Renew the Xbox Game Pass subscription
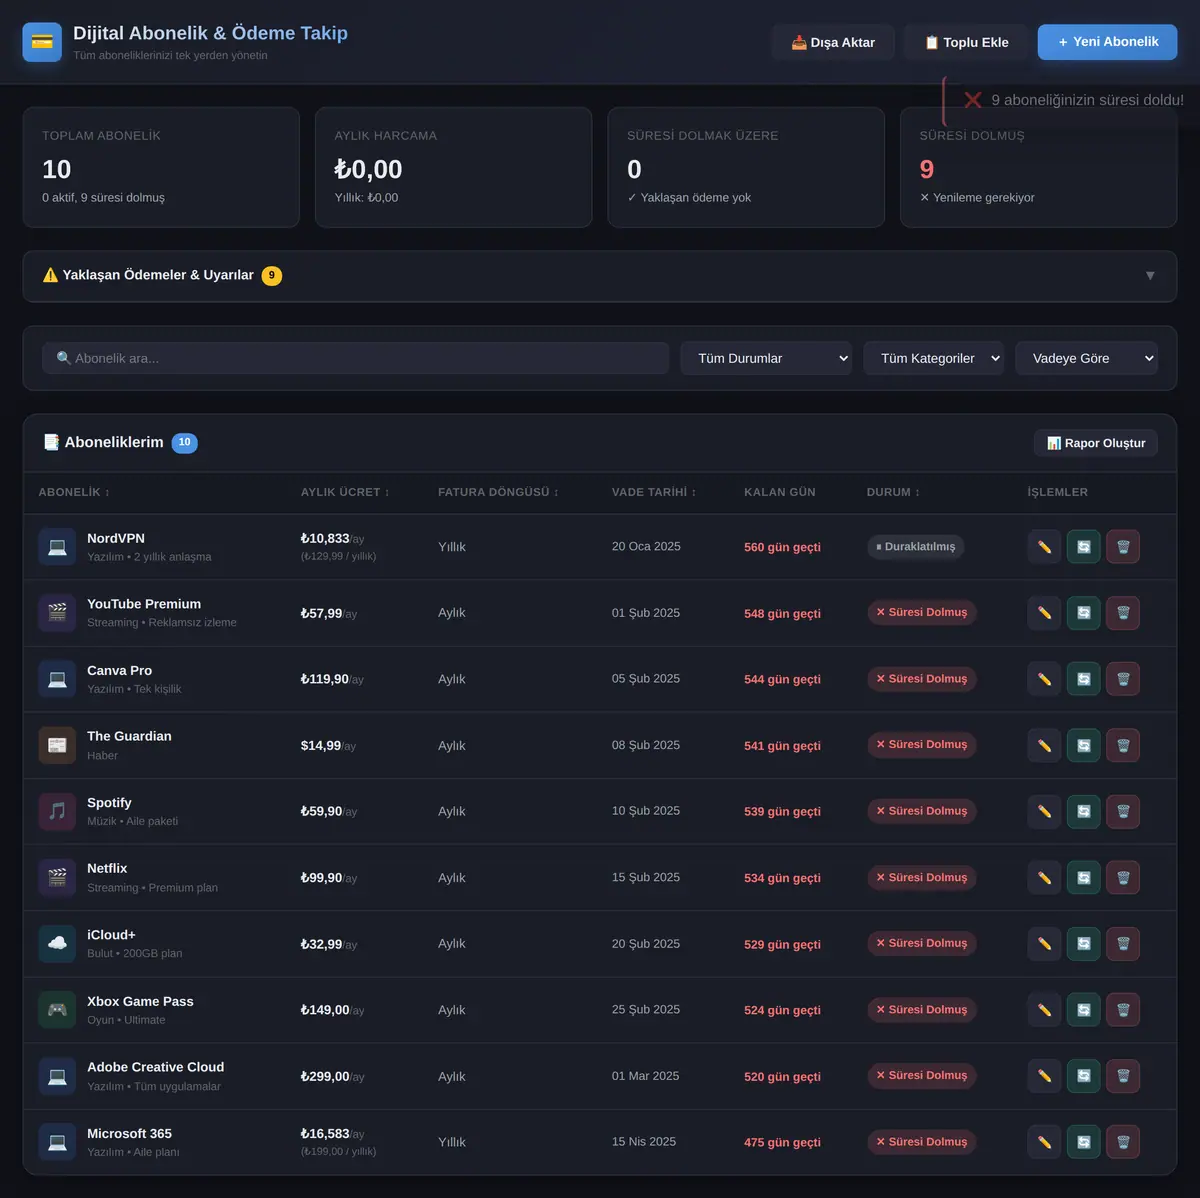The height and width of the screenshot is (1198, 1200). click(1084, 1010)
